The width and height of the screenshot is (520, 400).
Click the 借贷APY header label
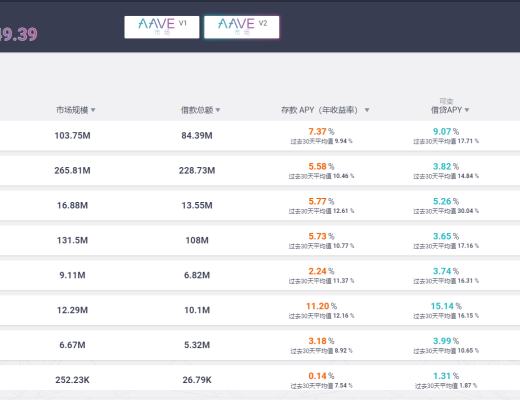(x=446, y=110)
